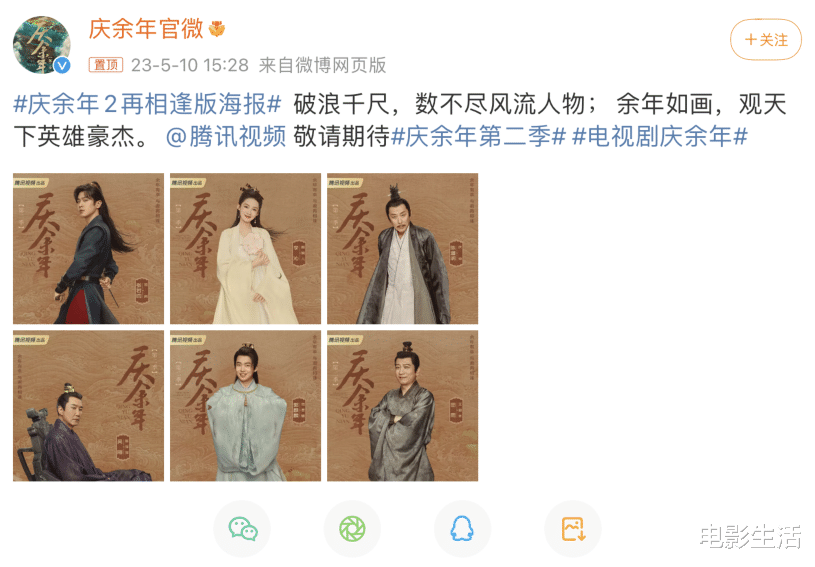Open hashtag #庆余年2再相逢版海报#

pos(147,104)
